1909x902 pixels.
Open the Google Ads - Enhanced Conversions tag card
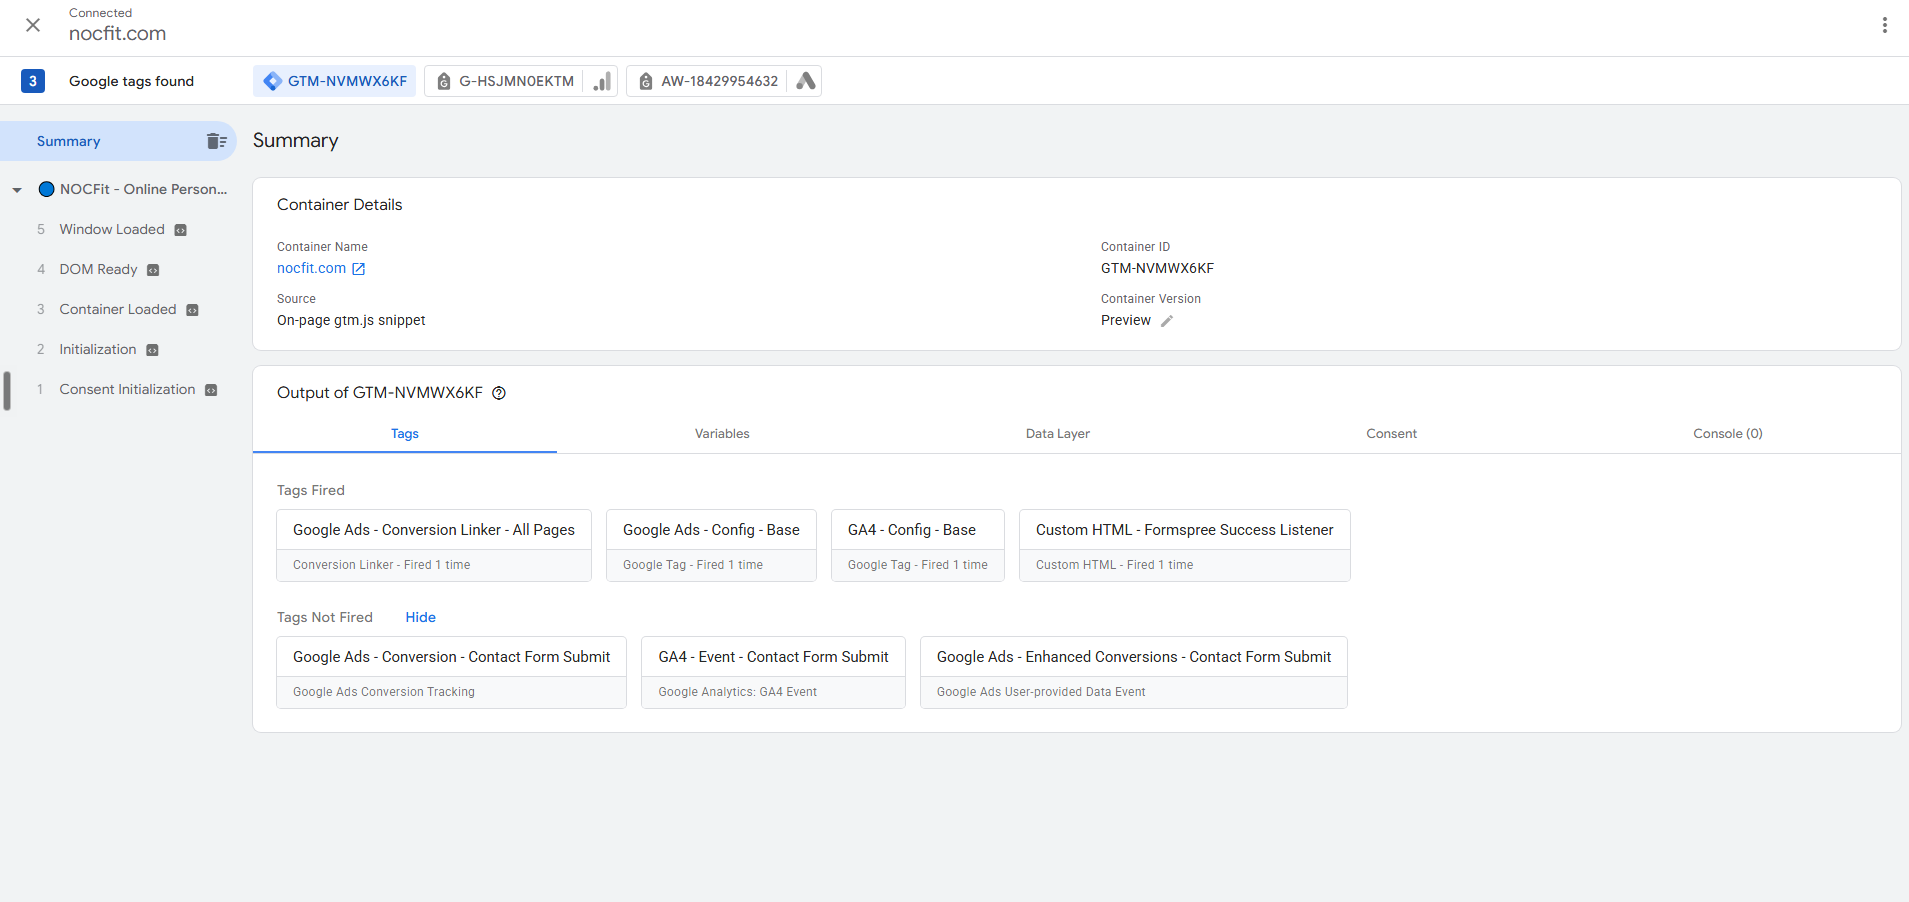[x=1134, y=672]
